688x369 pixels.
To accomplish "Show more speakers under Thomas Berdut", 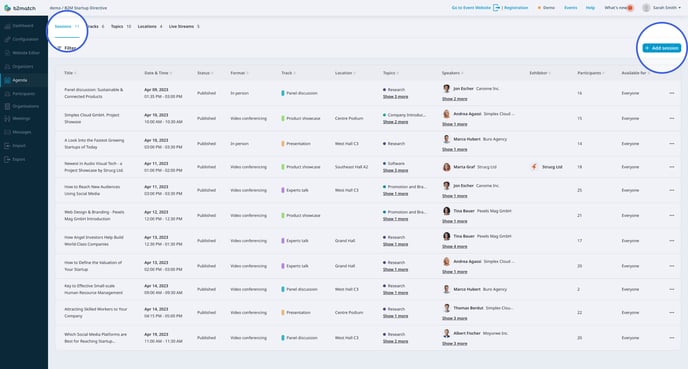I will 454,318.
